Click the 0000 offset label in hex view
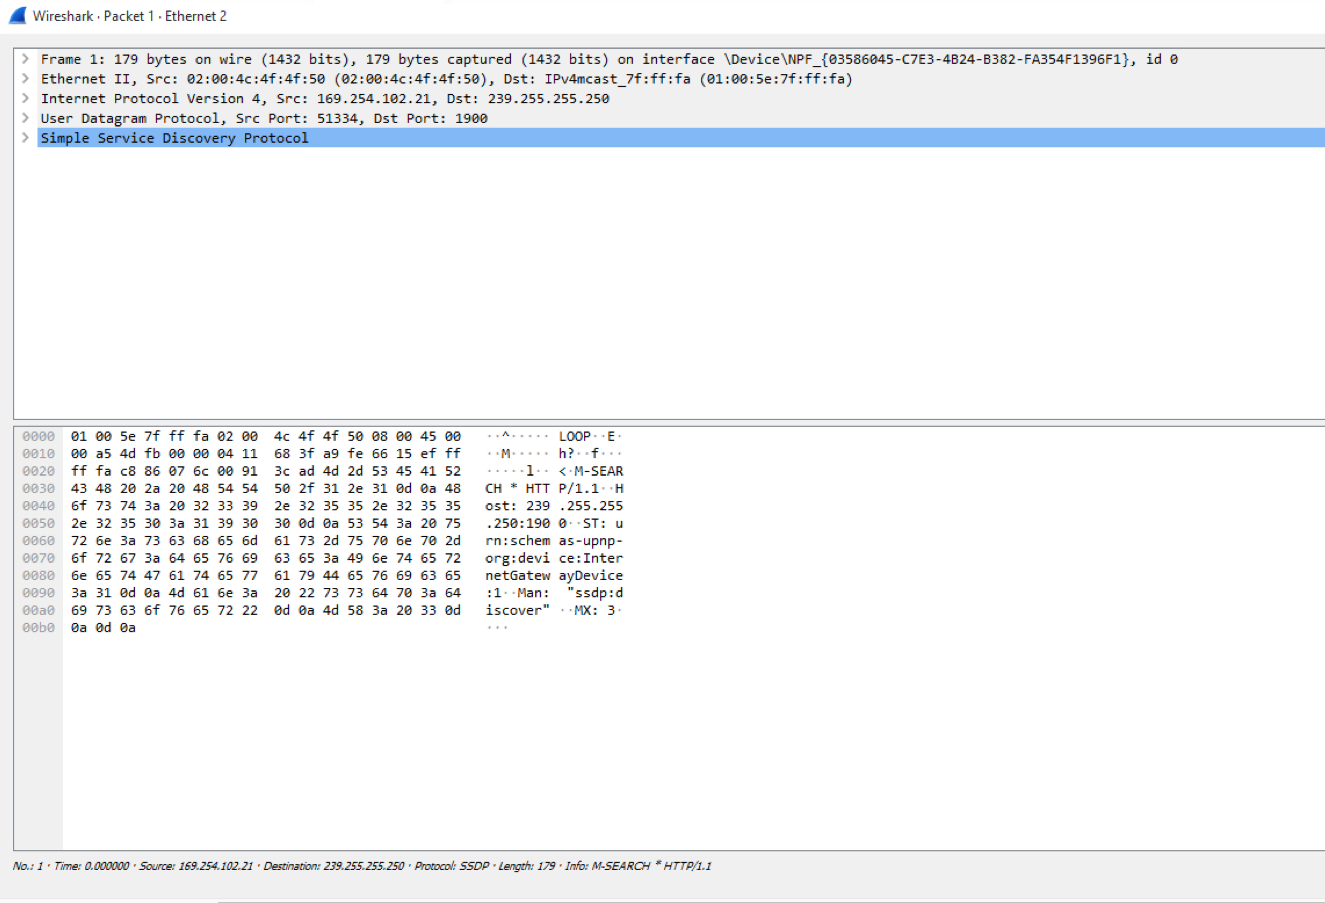 [37, 435]
